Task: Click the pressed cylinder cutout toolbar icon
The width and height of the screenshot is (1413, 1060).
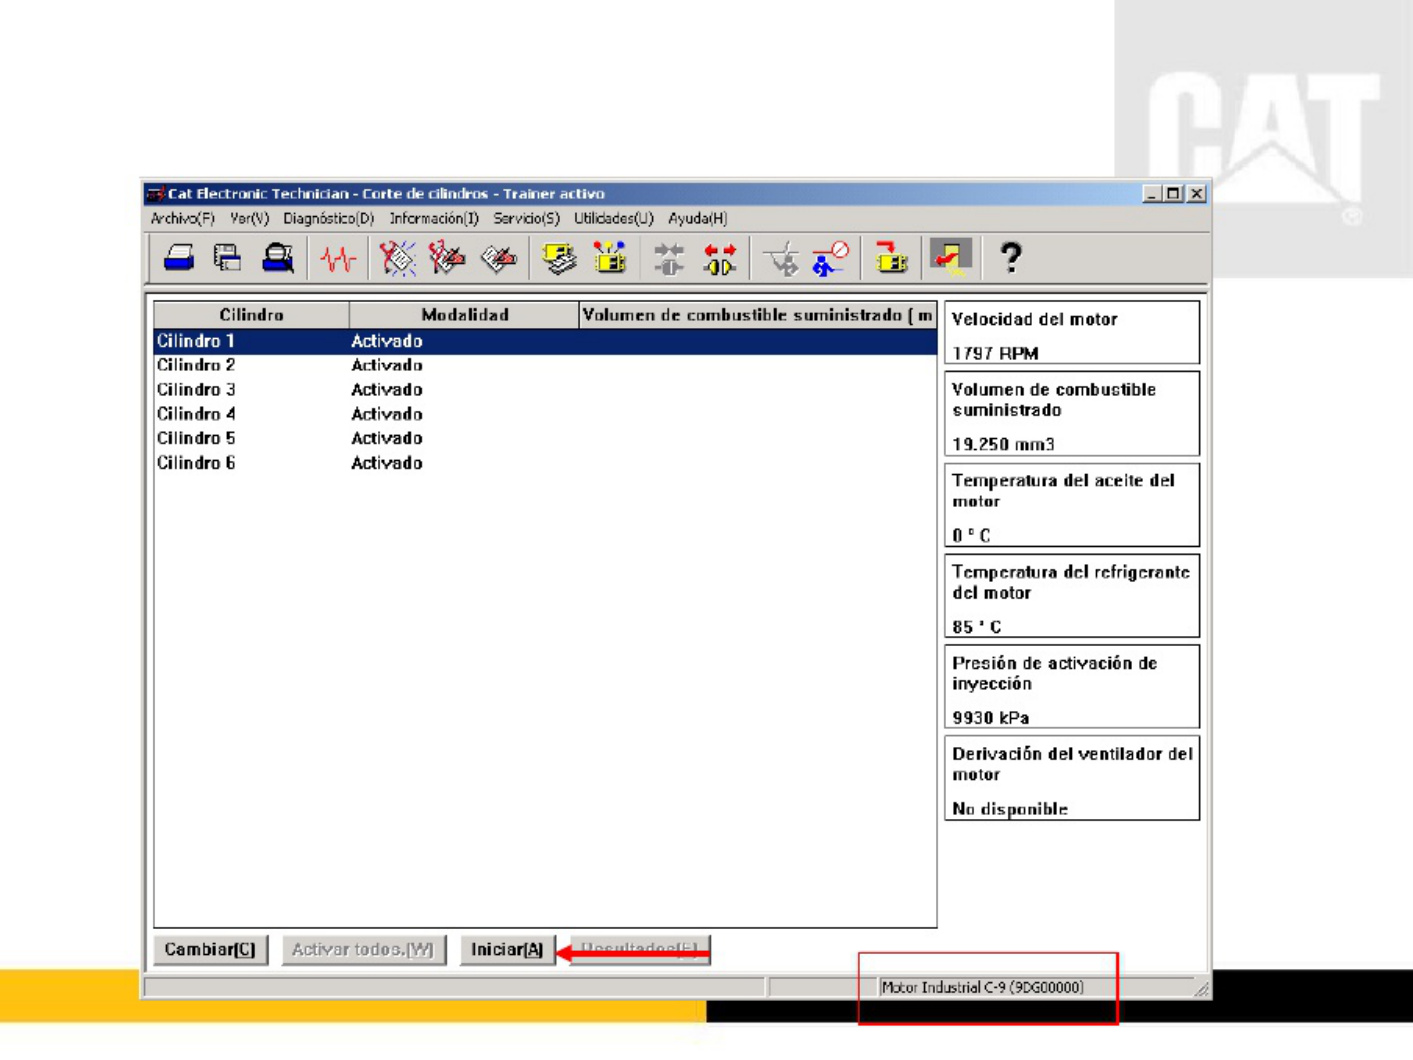Action: (x=950, y=257)
